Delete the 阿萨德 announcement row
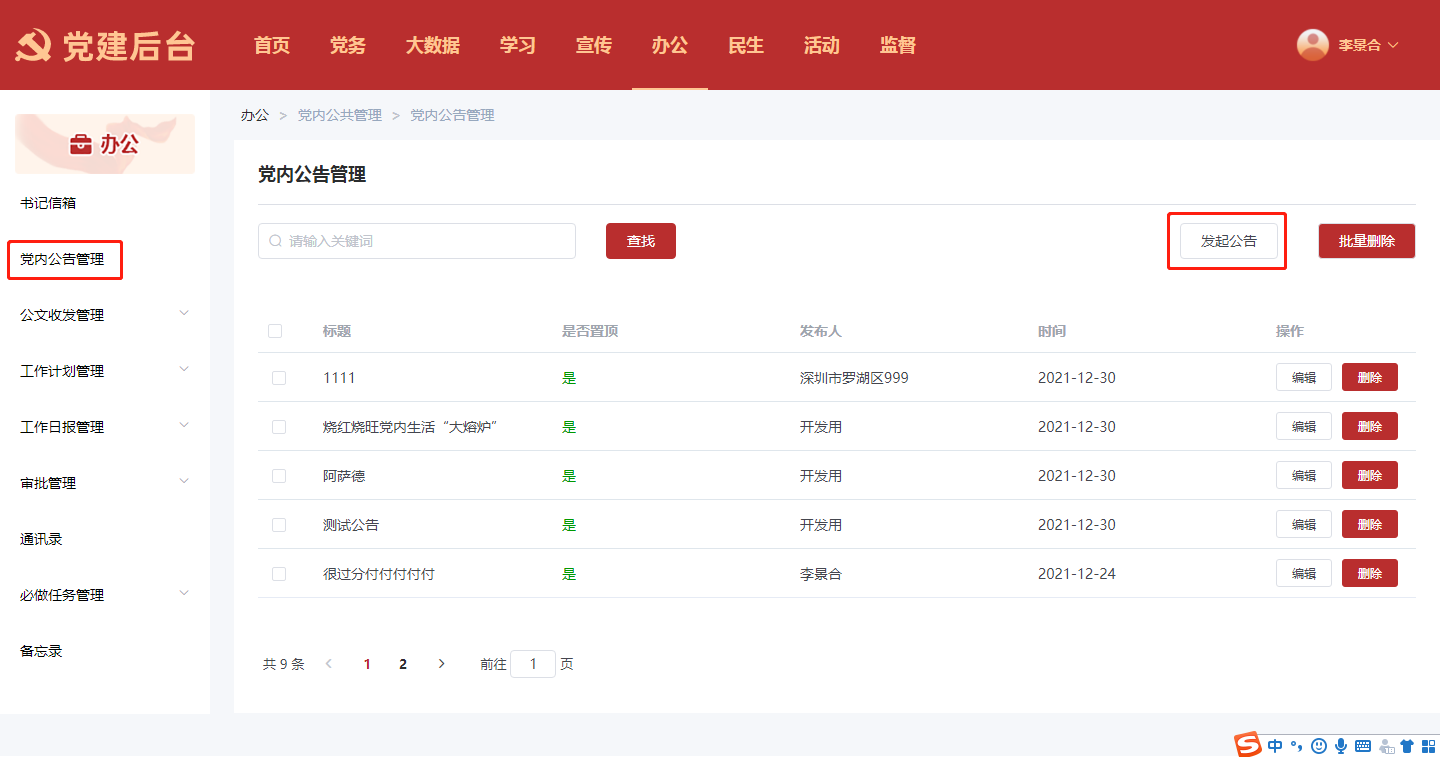1440x757 pixels. point(1369,475)
